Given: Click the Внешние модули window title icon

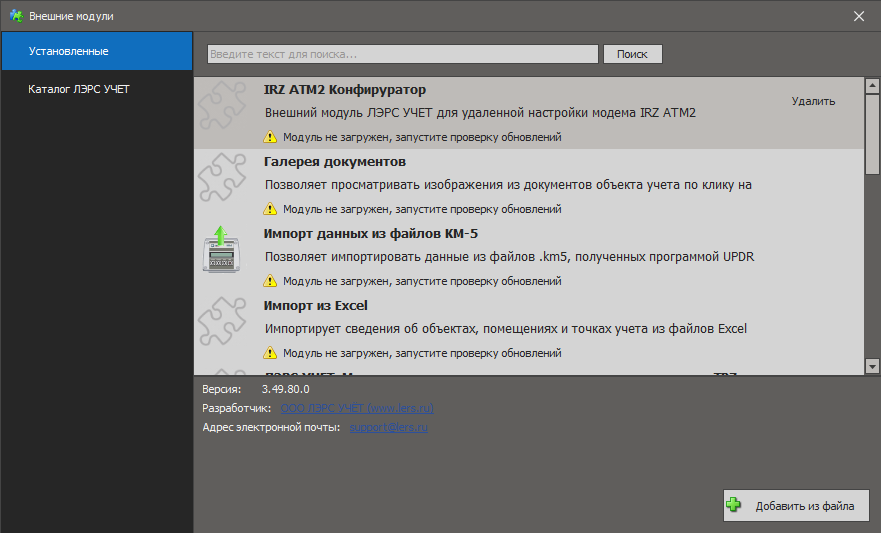Looking at the screenshot, I should pos(16,16).
